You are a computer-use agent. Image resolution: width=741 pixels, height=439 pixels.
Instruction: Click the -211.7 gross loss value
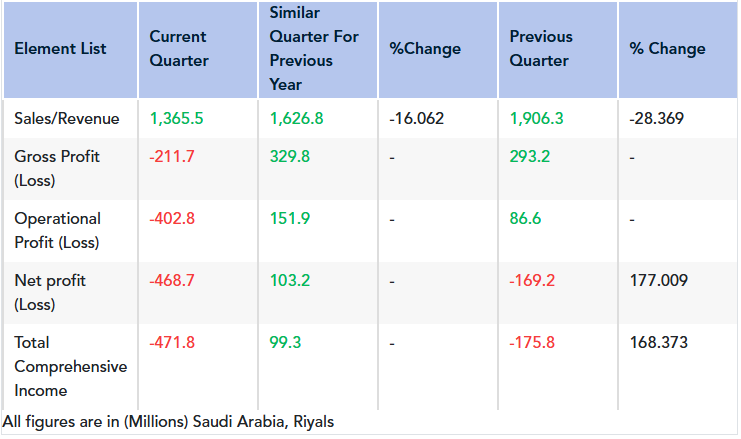click(x=170, y=157)
